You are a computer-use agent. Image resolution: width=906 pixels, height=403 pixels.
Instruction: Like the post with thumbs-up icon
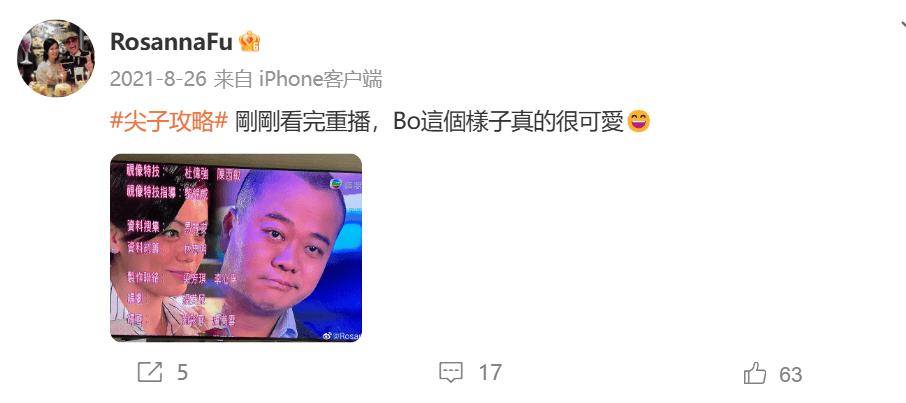coord(755,372)
